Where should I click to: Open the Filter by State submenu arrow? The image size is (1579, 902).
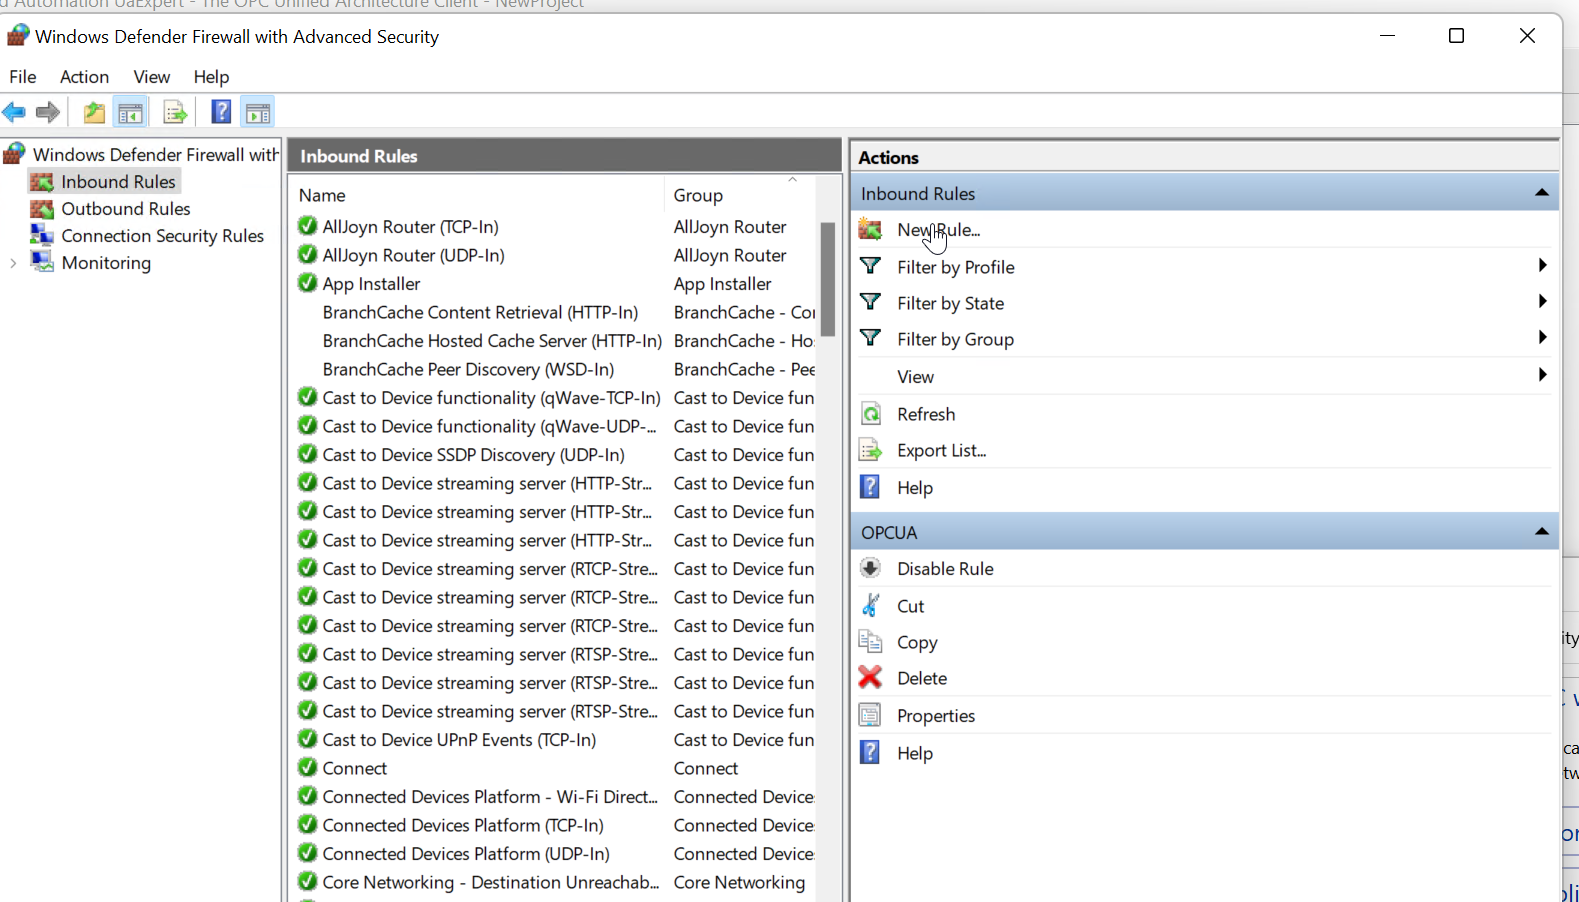click(1542, 302)
